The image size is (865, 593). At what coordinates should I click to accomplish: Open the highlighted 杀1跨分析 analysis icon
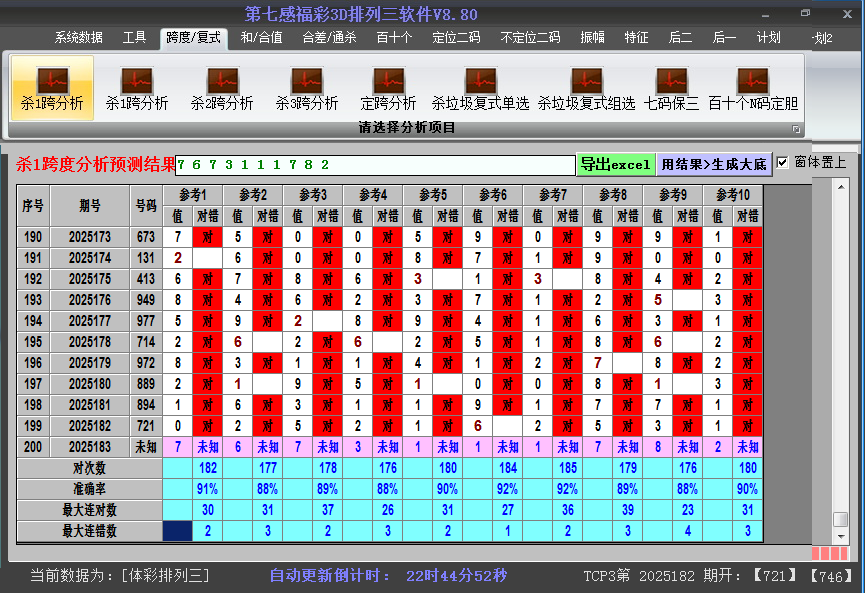52,88
